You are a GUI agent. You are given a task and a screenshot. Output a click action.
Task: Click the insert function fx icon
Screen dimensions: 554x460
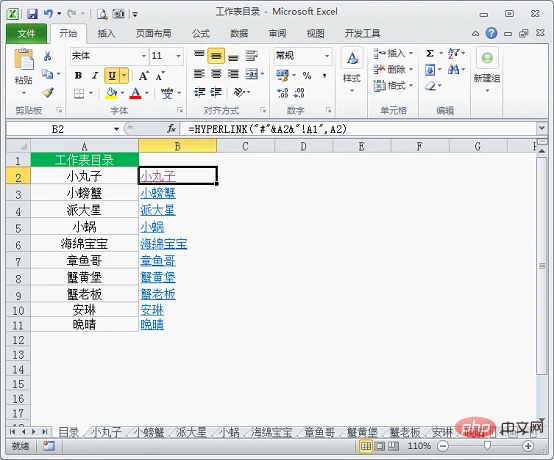[x=172, y=129]
